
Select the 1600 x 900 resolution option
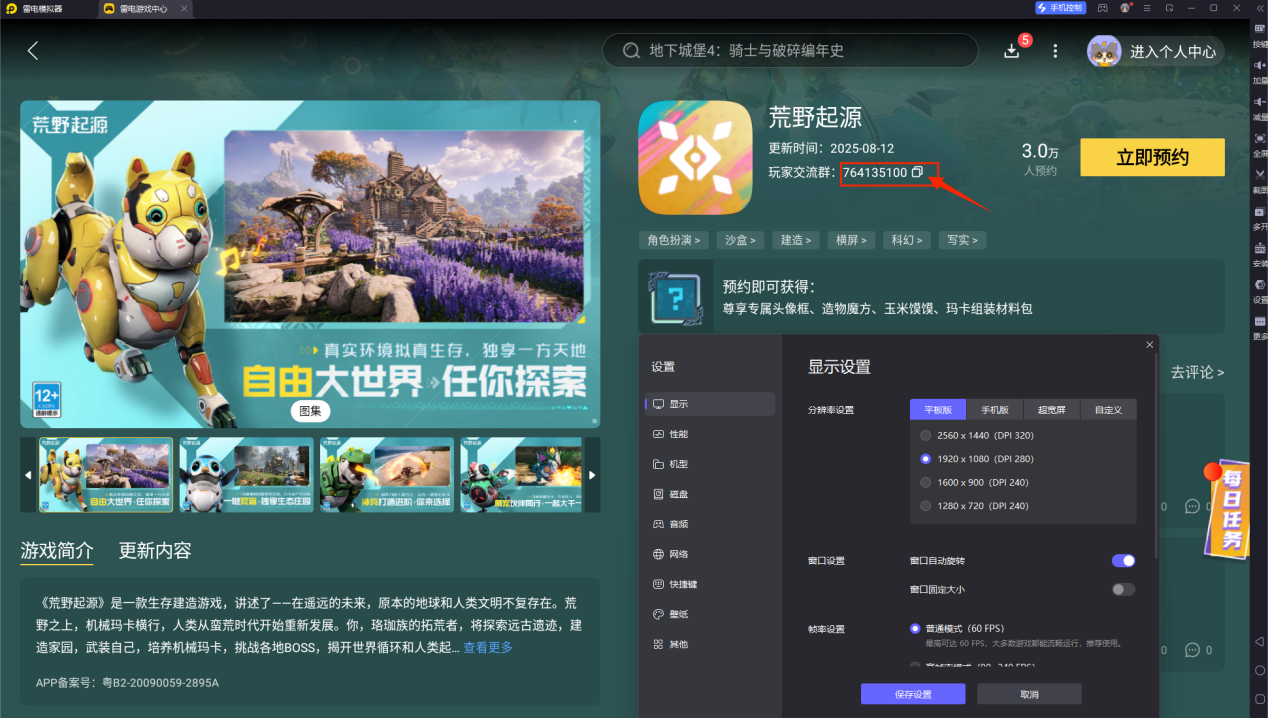pos(975,482)
